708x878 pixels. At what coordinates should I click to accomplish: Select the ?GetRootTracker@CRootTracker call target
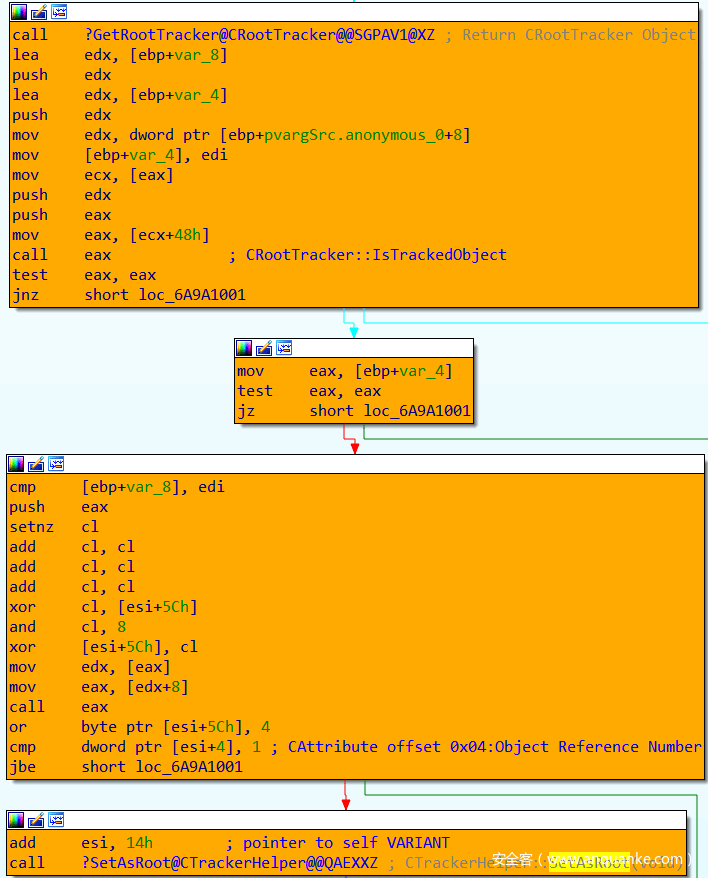259,35
